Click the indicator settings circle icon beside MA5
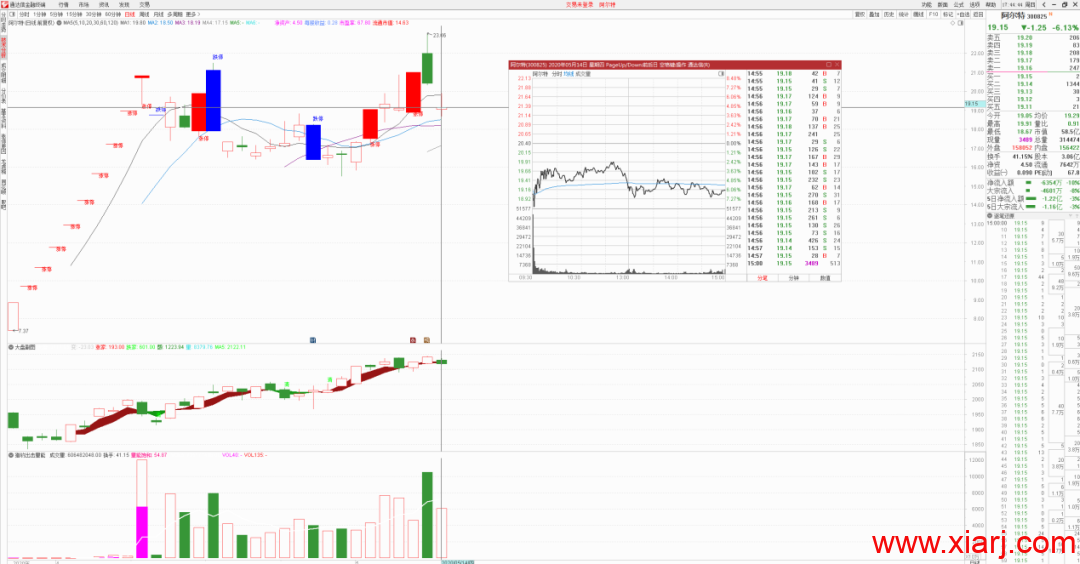 59,23
